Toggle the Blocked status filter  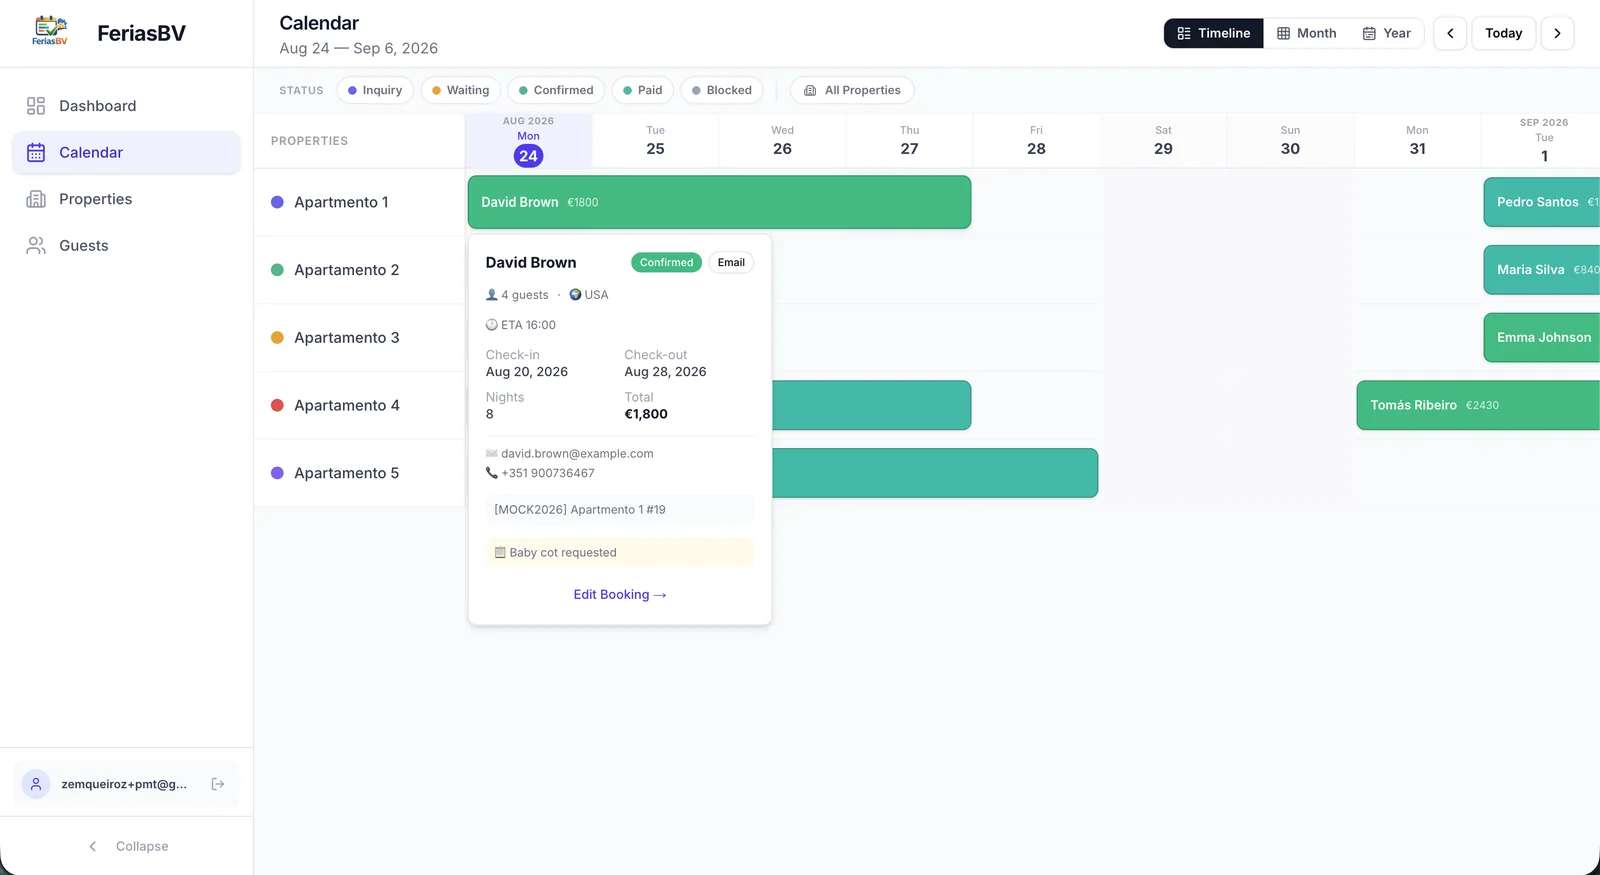(722, 90)
